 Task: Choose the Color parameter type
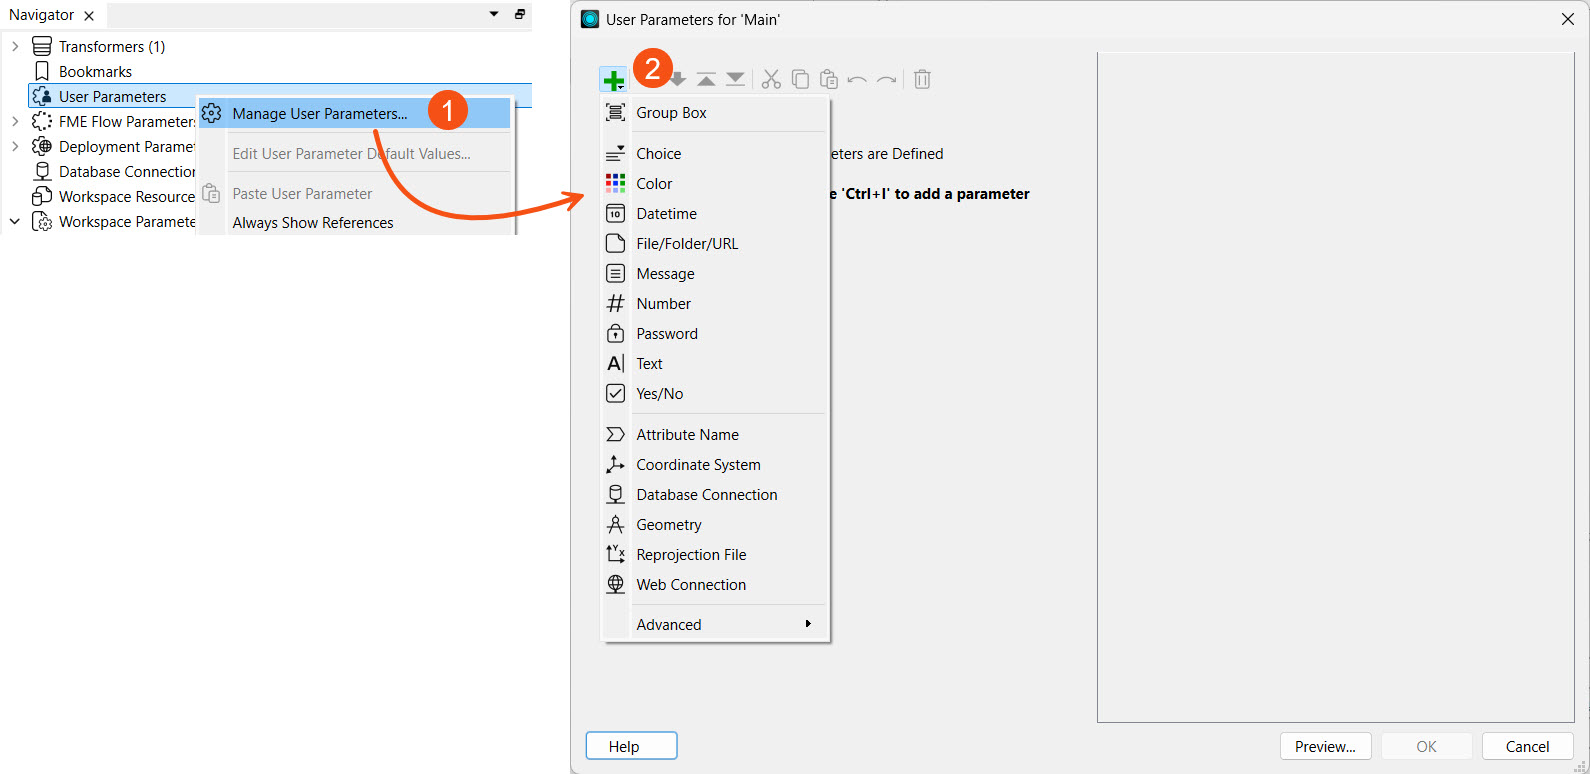654,184
